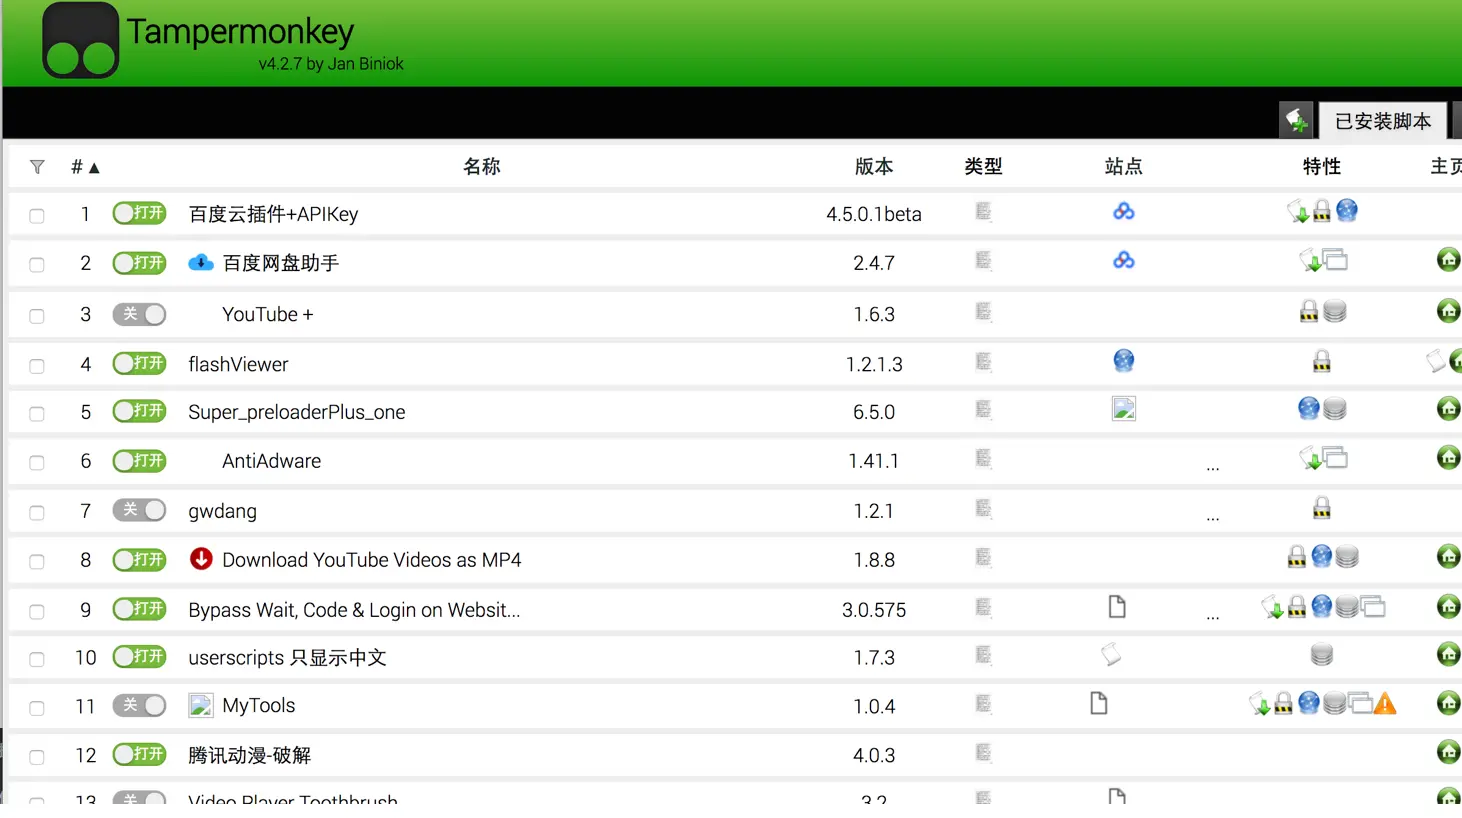Click the lock feature icon for flashViewer
The height and width of the screenshot is (818, 1462).
(x=1322, y=361)
